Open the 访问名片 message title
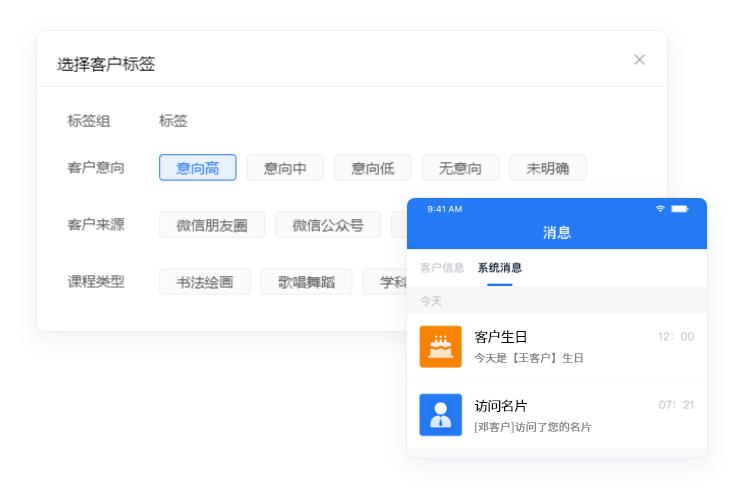This screenshot has width=744, height=501. (x=501, y=406)
